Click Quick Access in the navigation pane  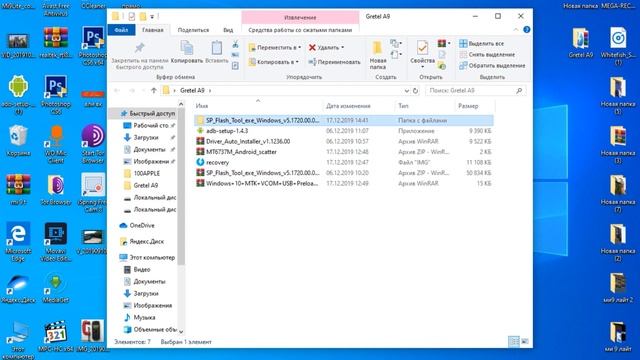click(x=147, y=113)
